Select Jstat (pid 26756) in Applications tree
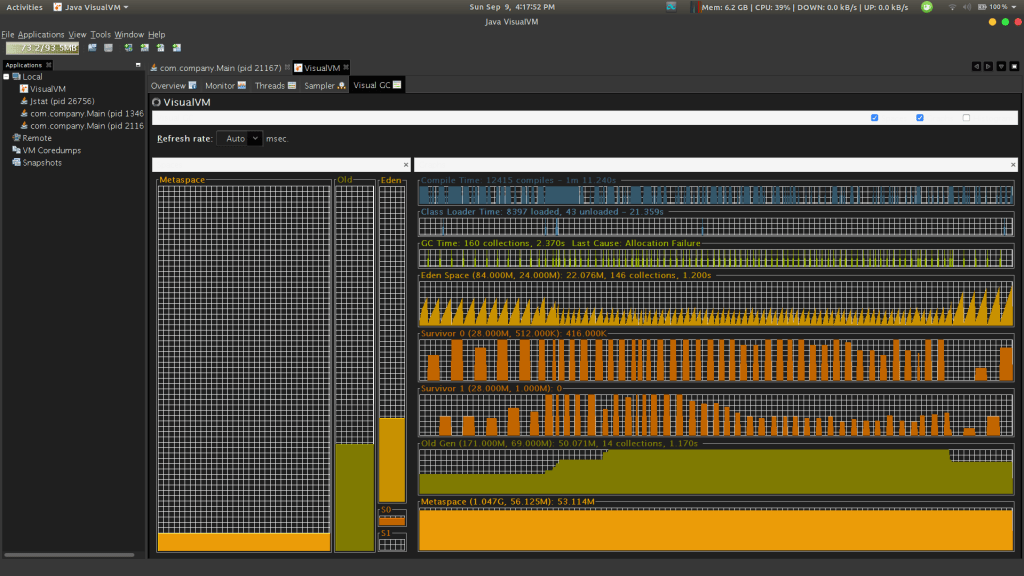 pyautogui.click(x=60, y=101)
